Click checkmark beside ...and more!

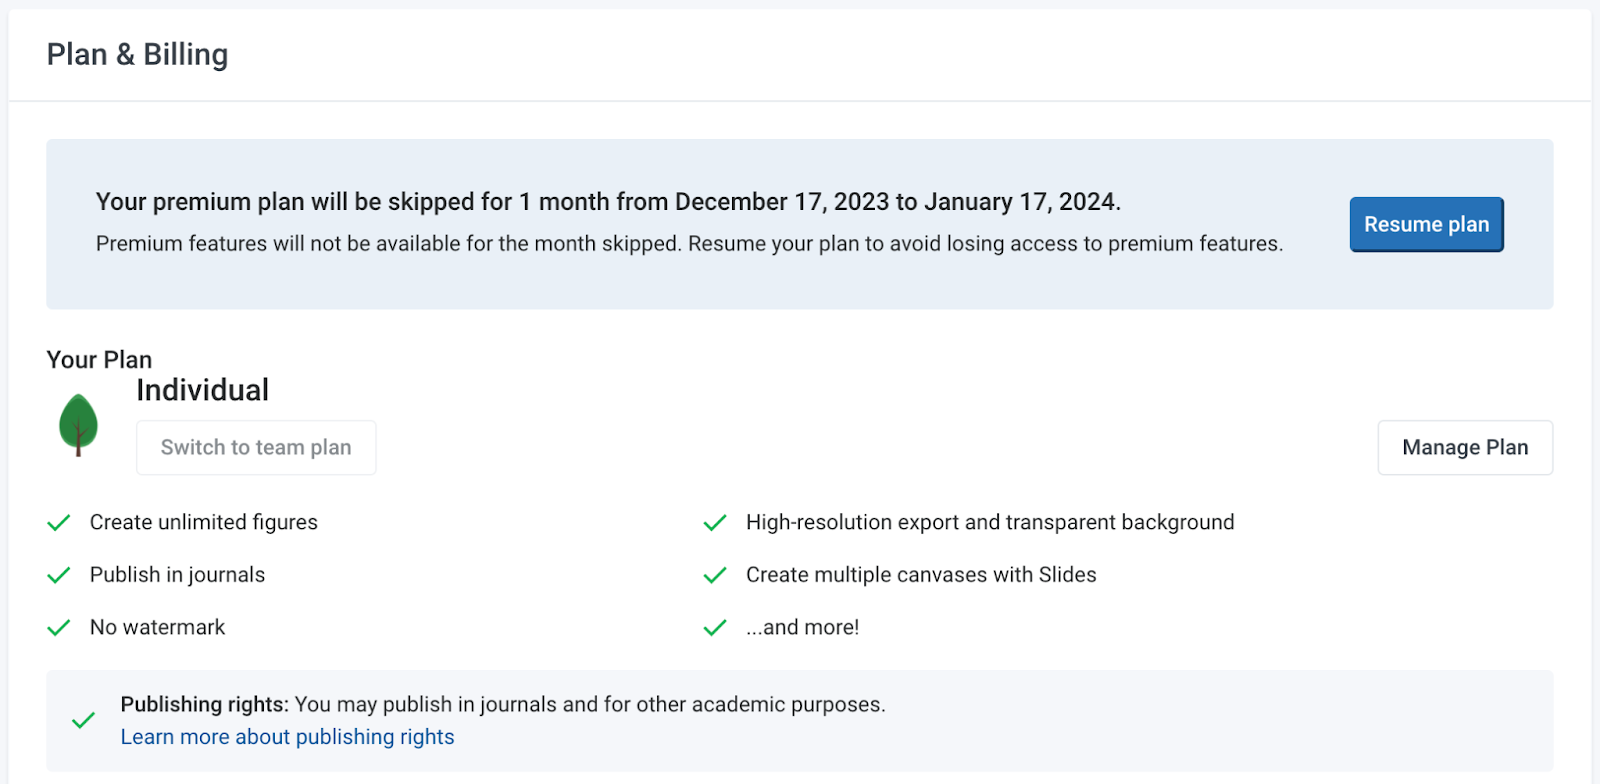click(715, 628)
